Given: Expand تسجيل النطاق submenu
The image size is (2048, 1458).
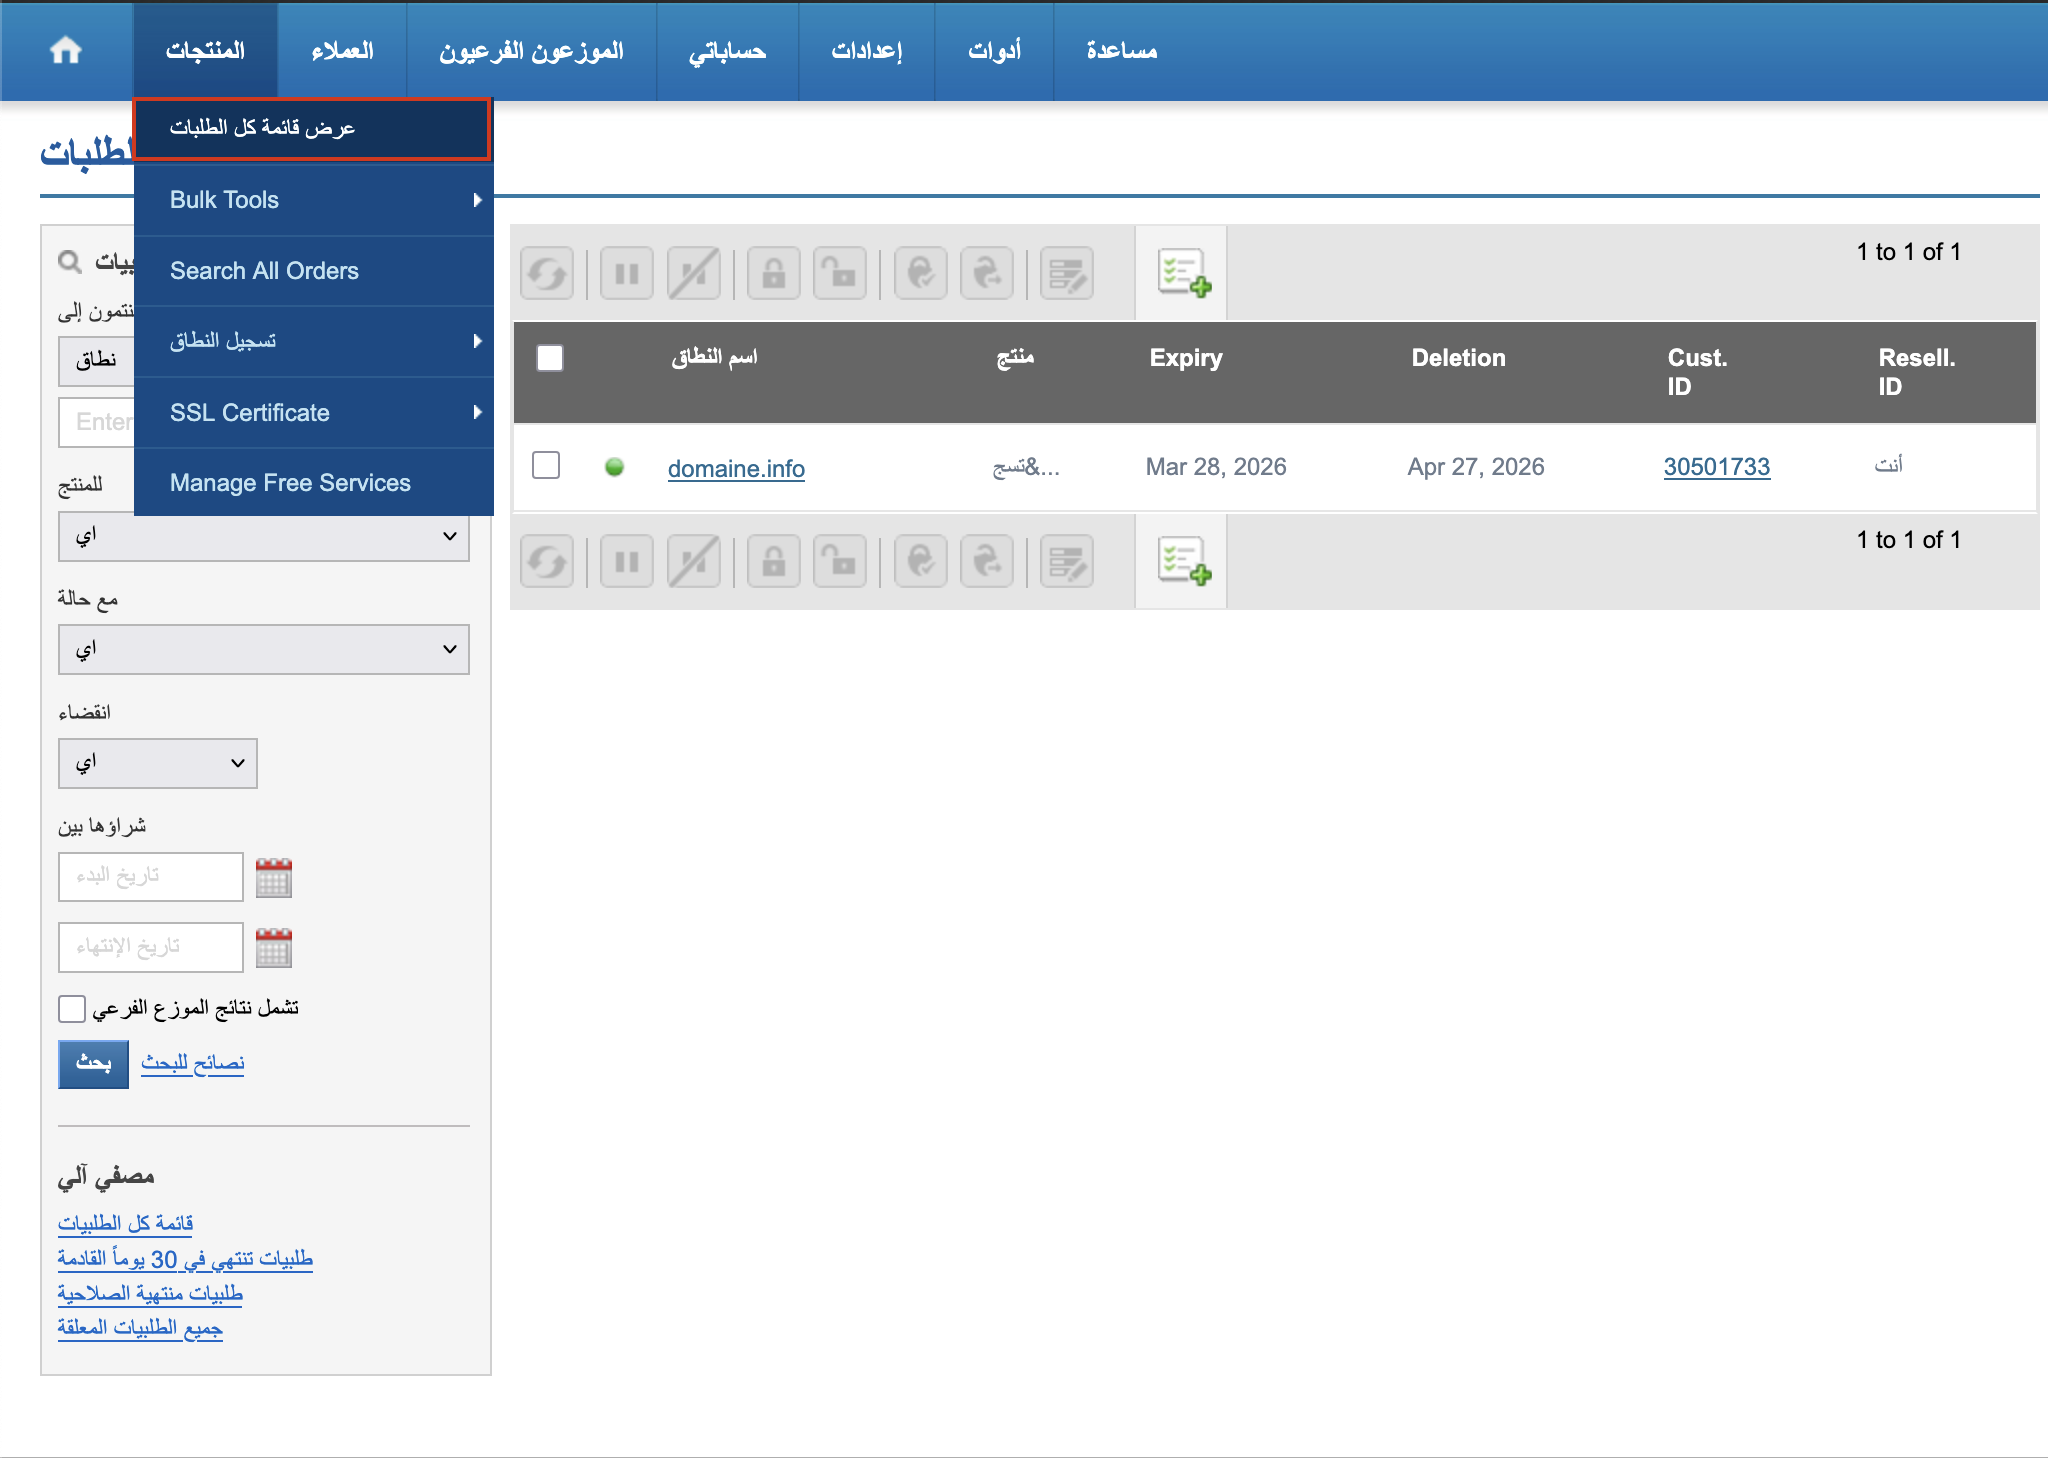Looking at the screenshot, I should [x=314, y=341].
